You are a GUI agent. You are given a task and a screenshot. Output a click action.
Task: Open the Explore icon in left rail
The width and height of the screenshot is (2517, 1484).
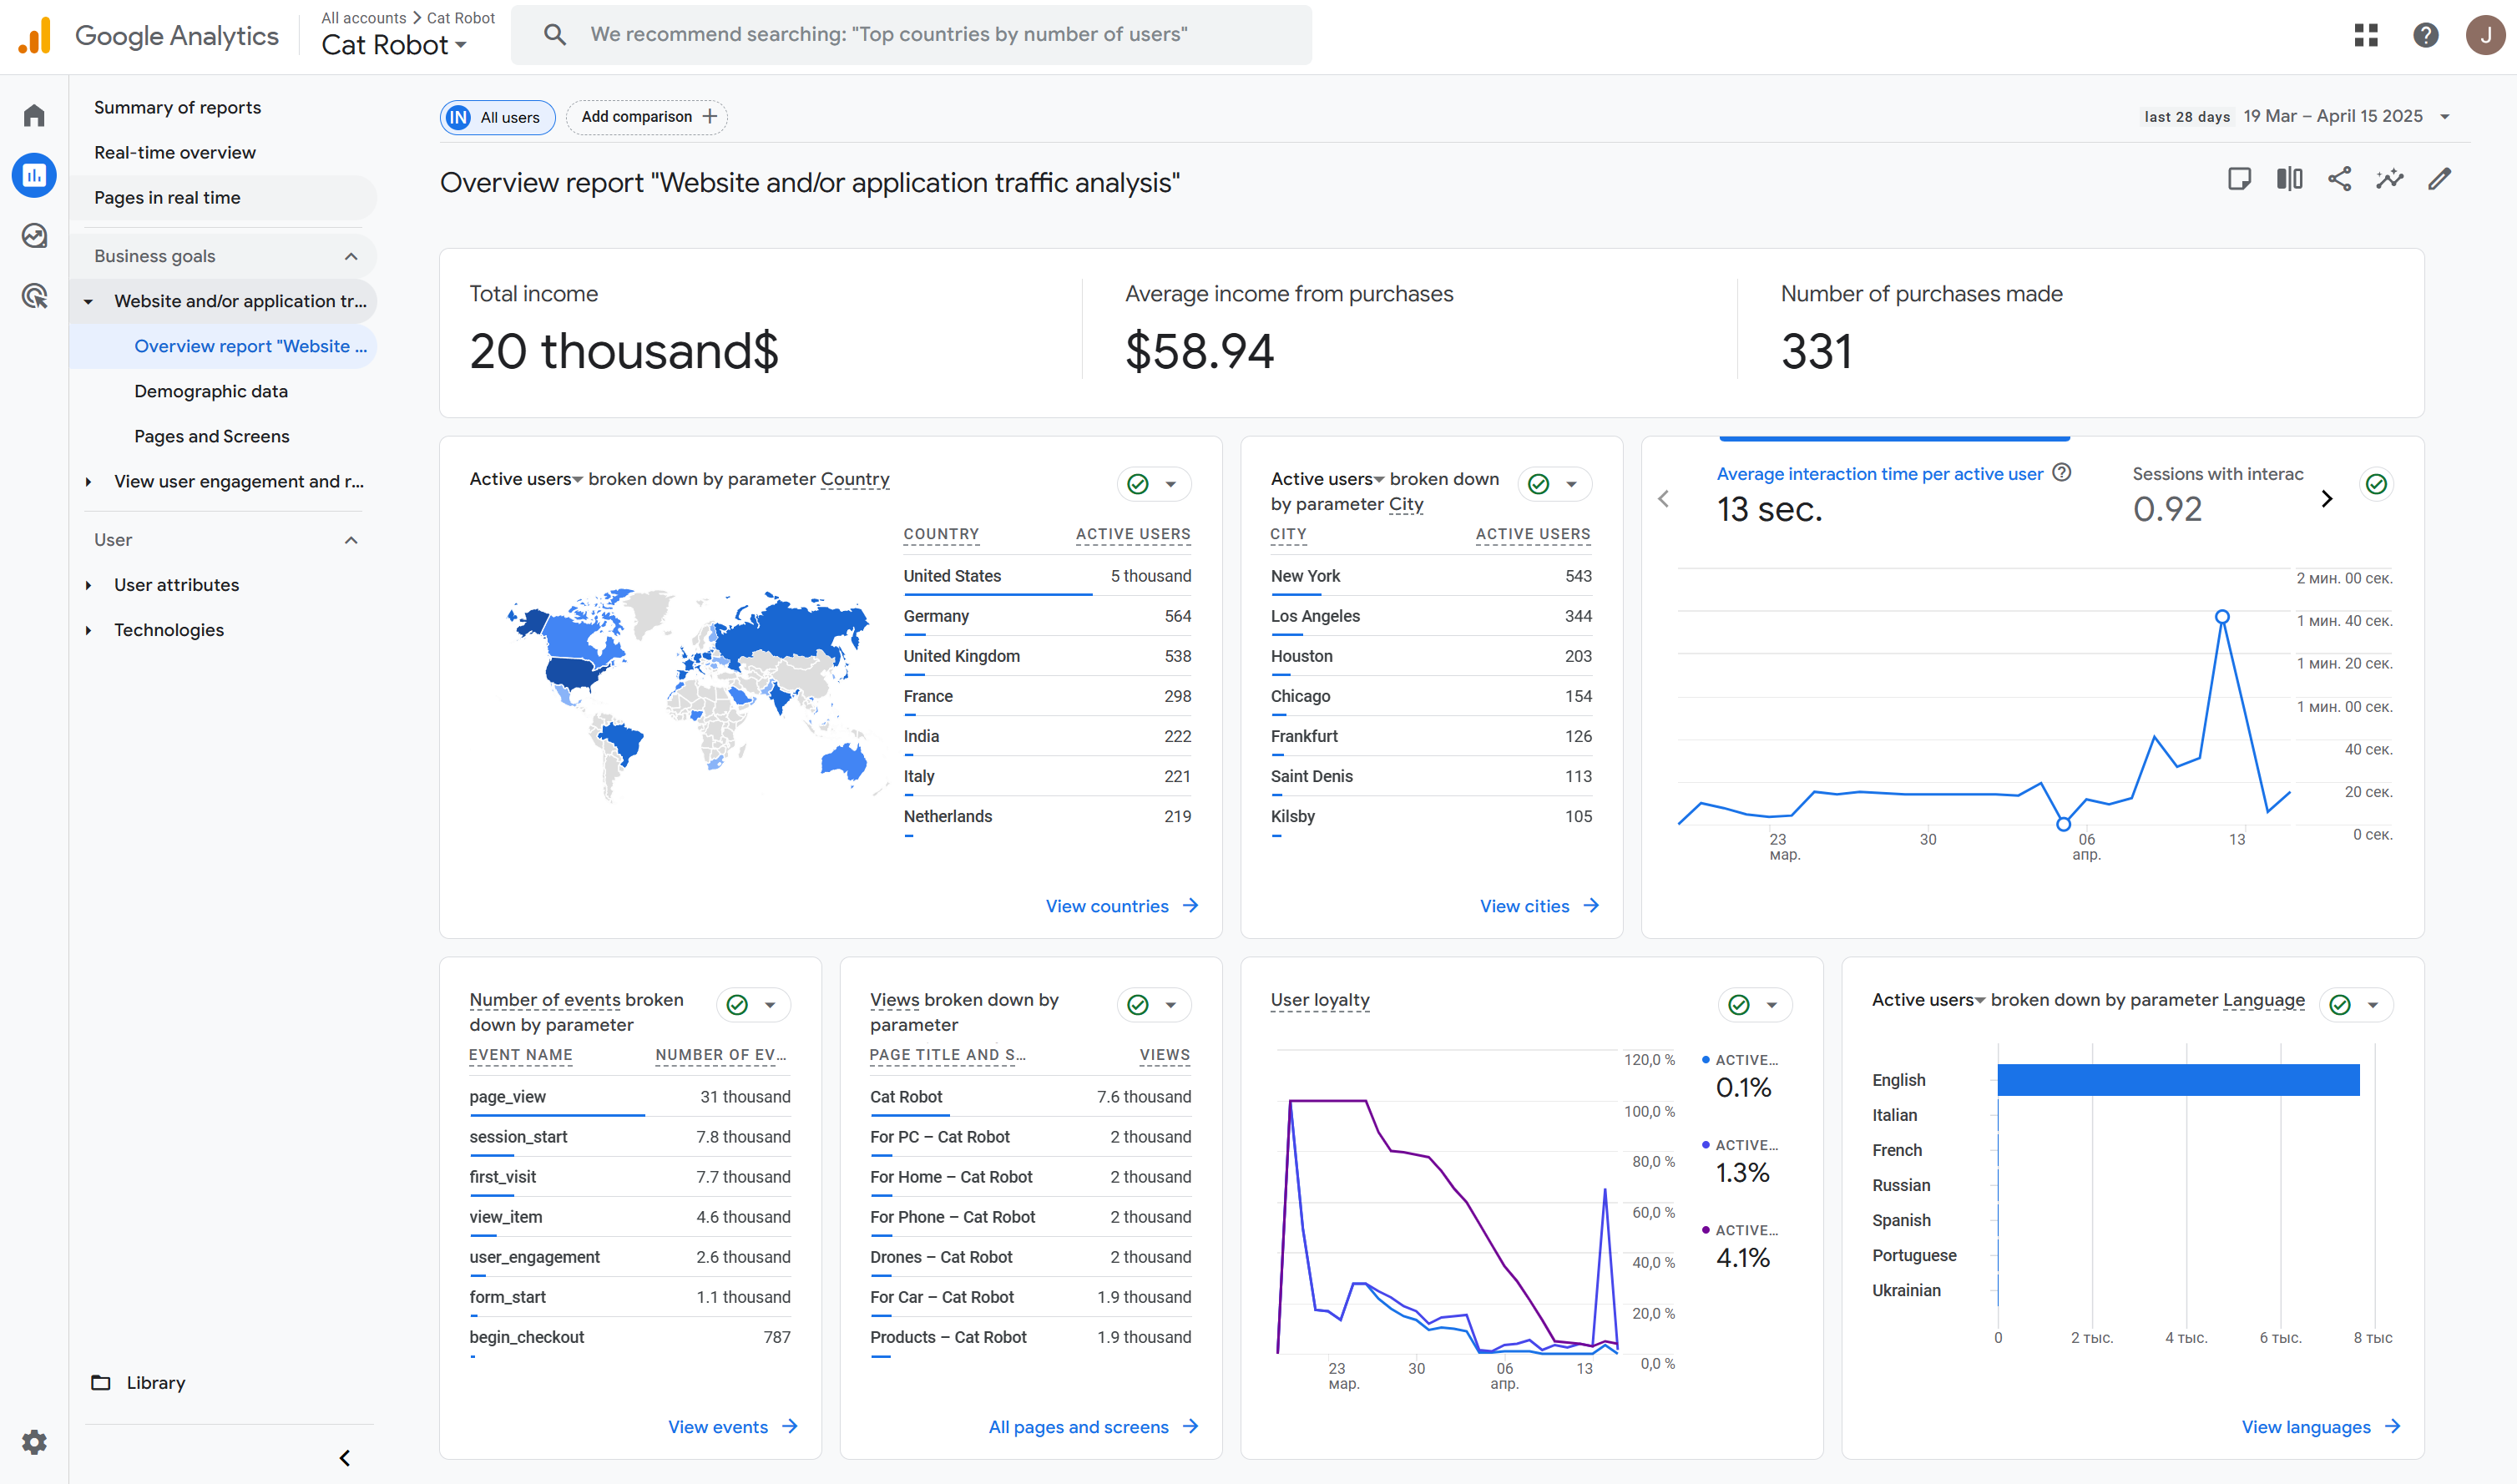[34, 236]
